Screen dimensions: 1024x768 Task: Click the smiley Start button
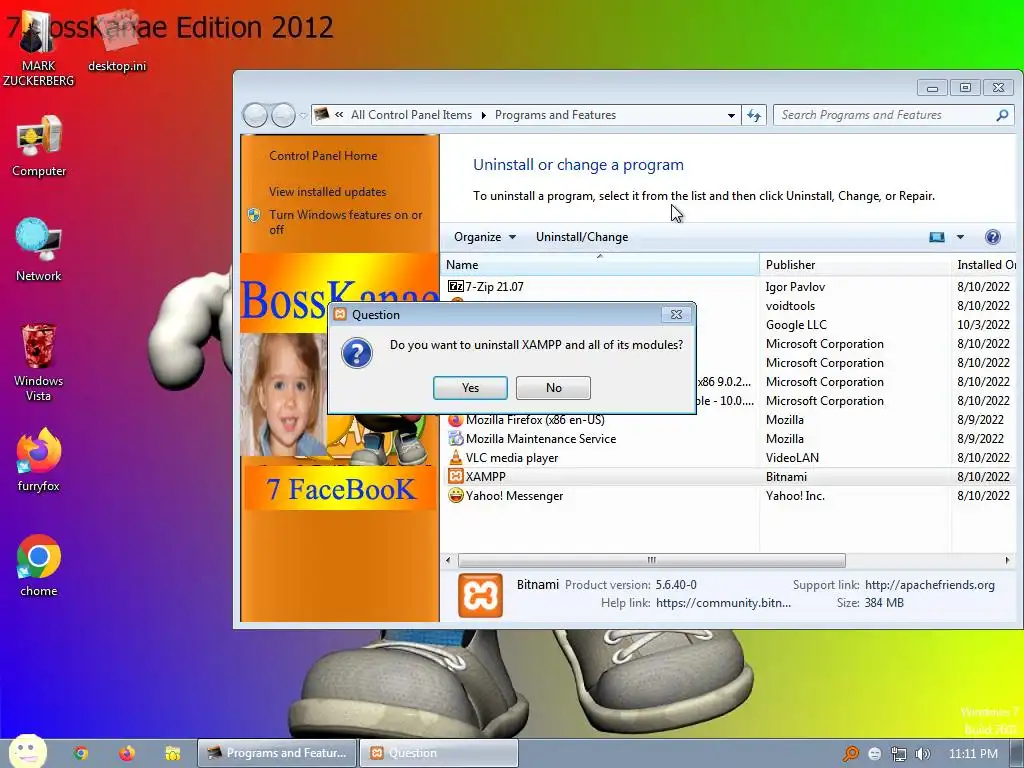pyautogui.click(x=27, y=752)
